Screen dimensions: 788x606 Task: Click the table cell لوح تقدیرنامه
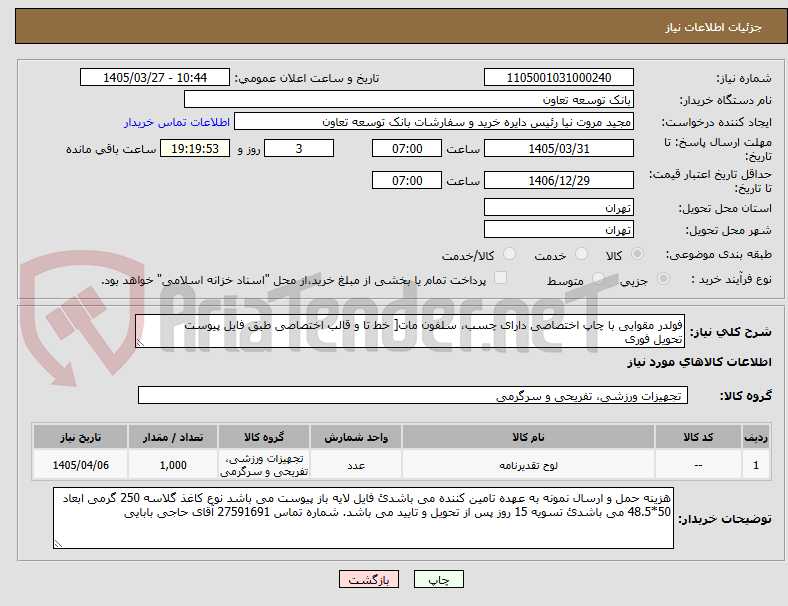pos(528,465)
